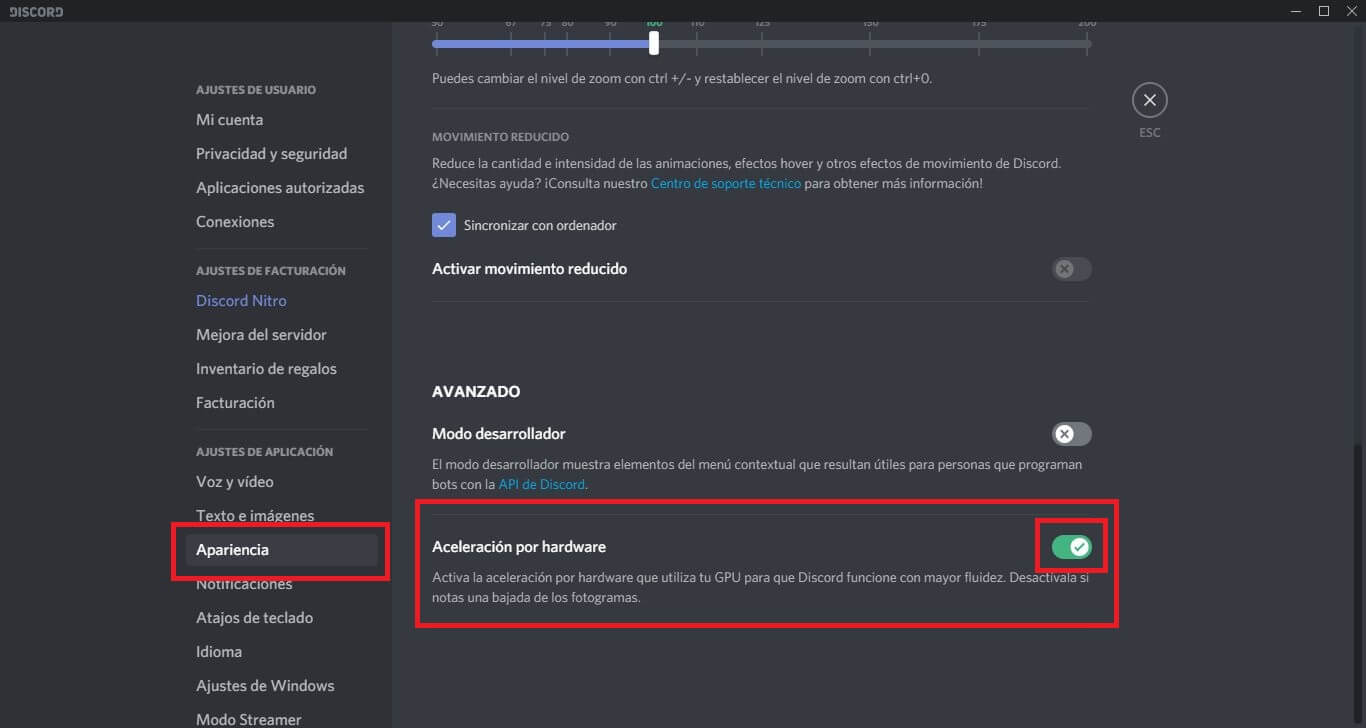
Task: Click the zoom level slider handle
Action: coord(654,43)
